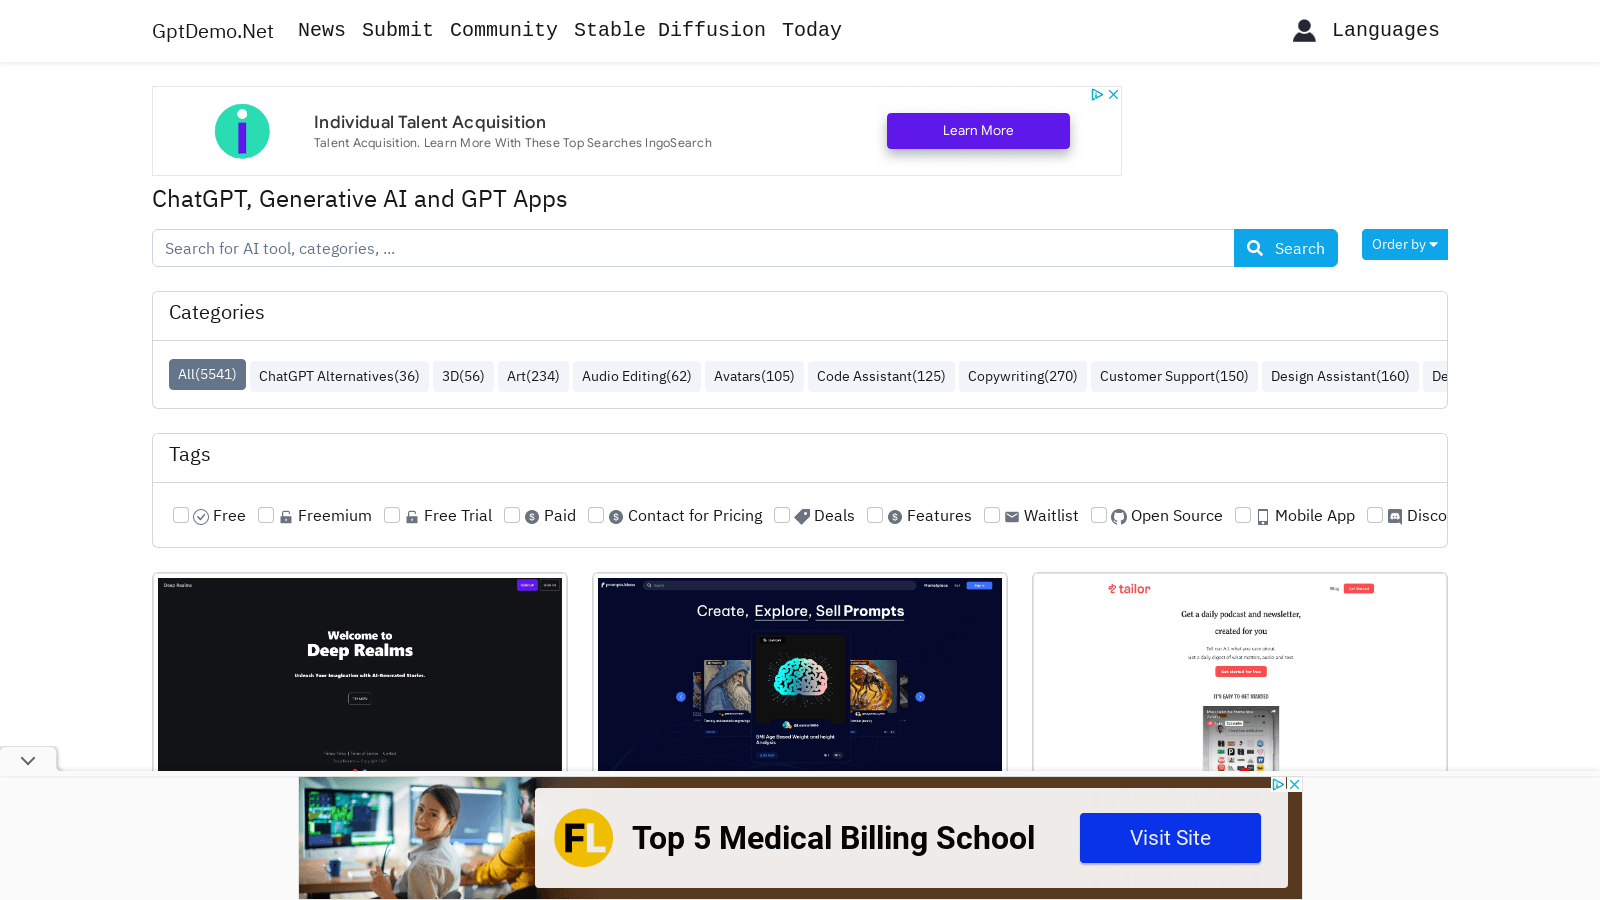Click the magnifier icon in Search button
Viewport: 1600px width, 900px height.
[x=1255, y=248]
